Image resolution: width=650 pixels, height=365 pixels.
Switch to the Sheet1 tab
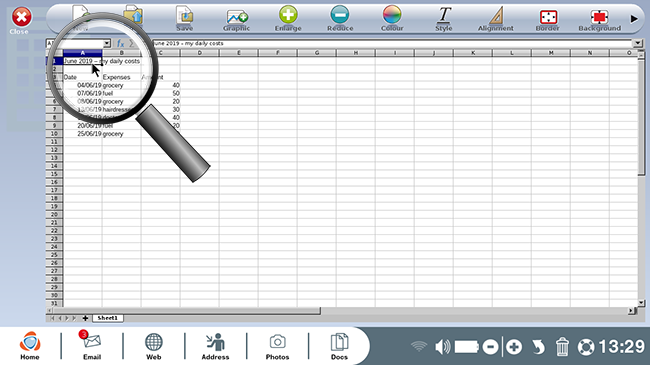click(108, 318)
